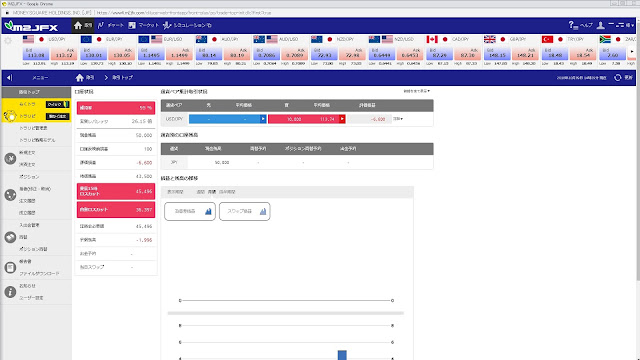The image size is (640, 360).
Task: Open 新規注文 in sidebar
Action: click(x=27, y=152)
